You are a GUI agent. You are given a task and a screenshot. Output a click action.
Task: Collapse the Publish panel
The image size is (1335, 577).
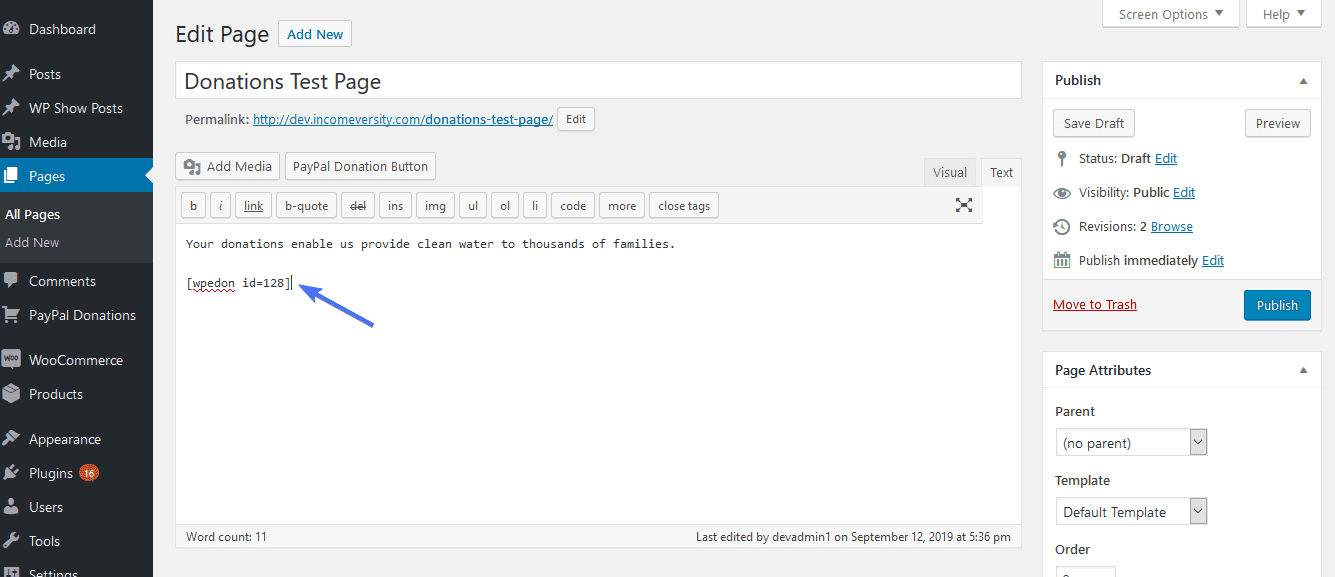click(x=1303, y=80)
